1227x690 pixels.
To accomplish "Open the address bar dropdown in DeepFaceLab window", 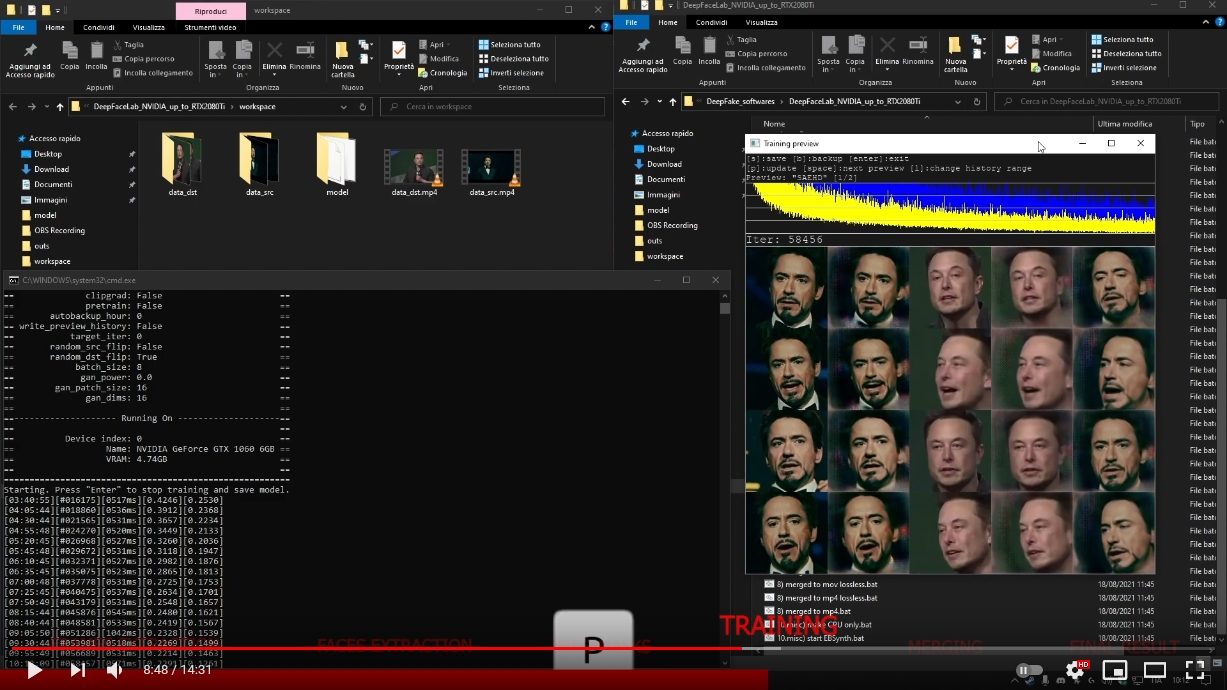I will pyautogui.click(x=960, y=101).
